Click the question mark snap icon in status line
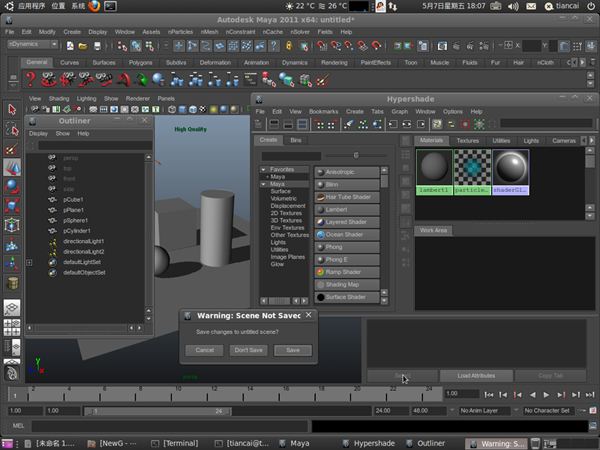 point(274,46)
